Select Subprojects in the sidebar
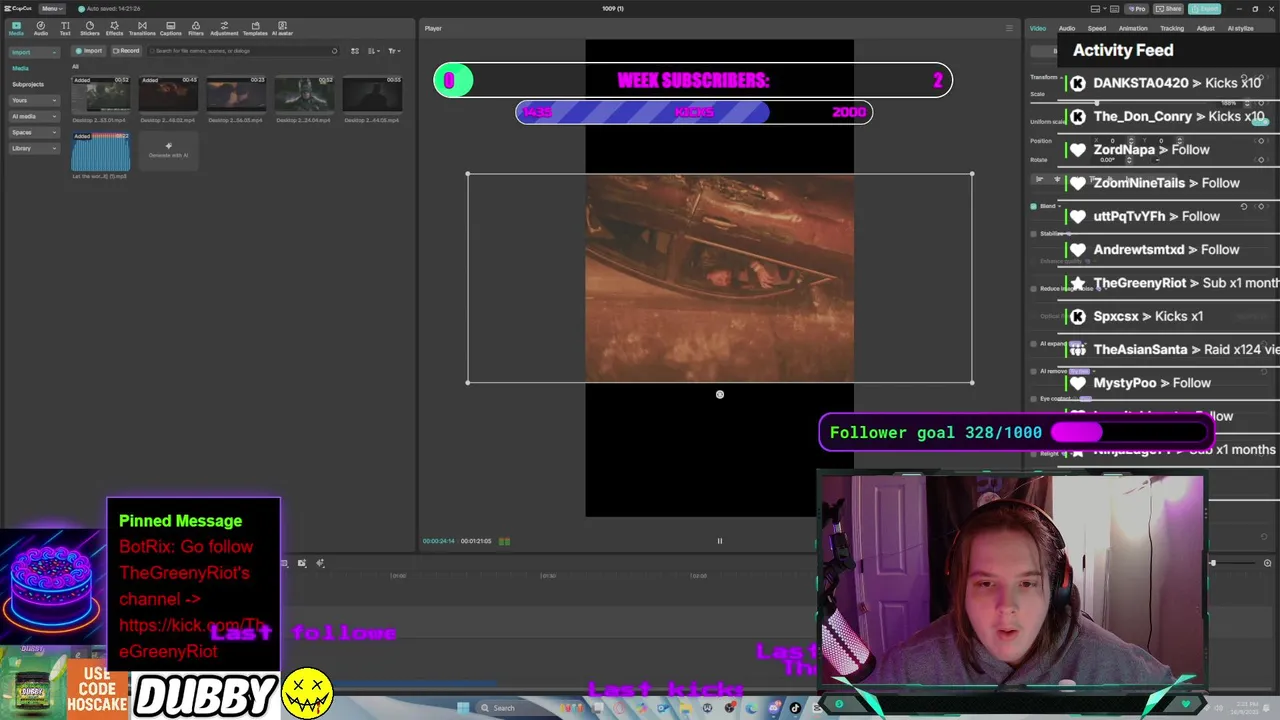 click(28, 84)
